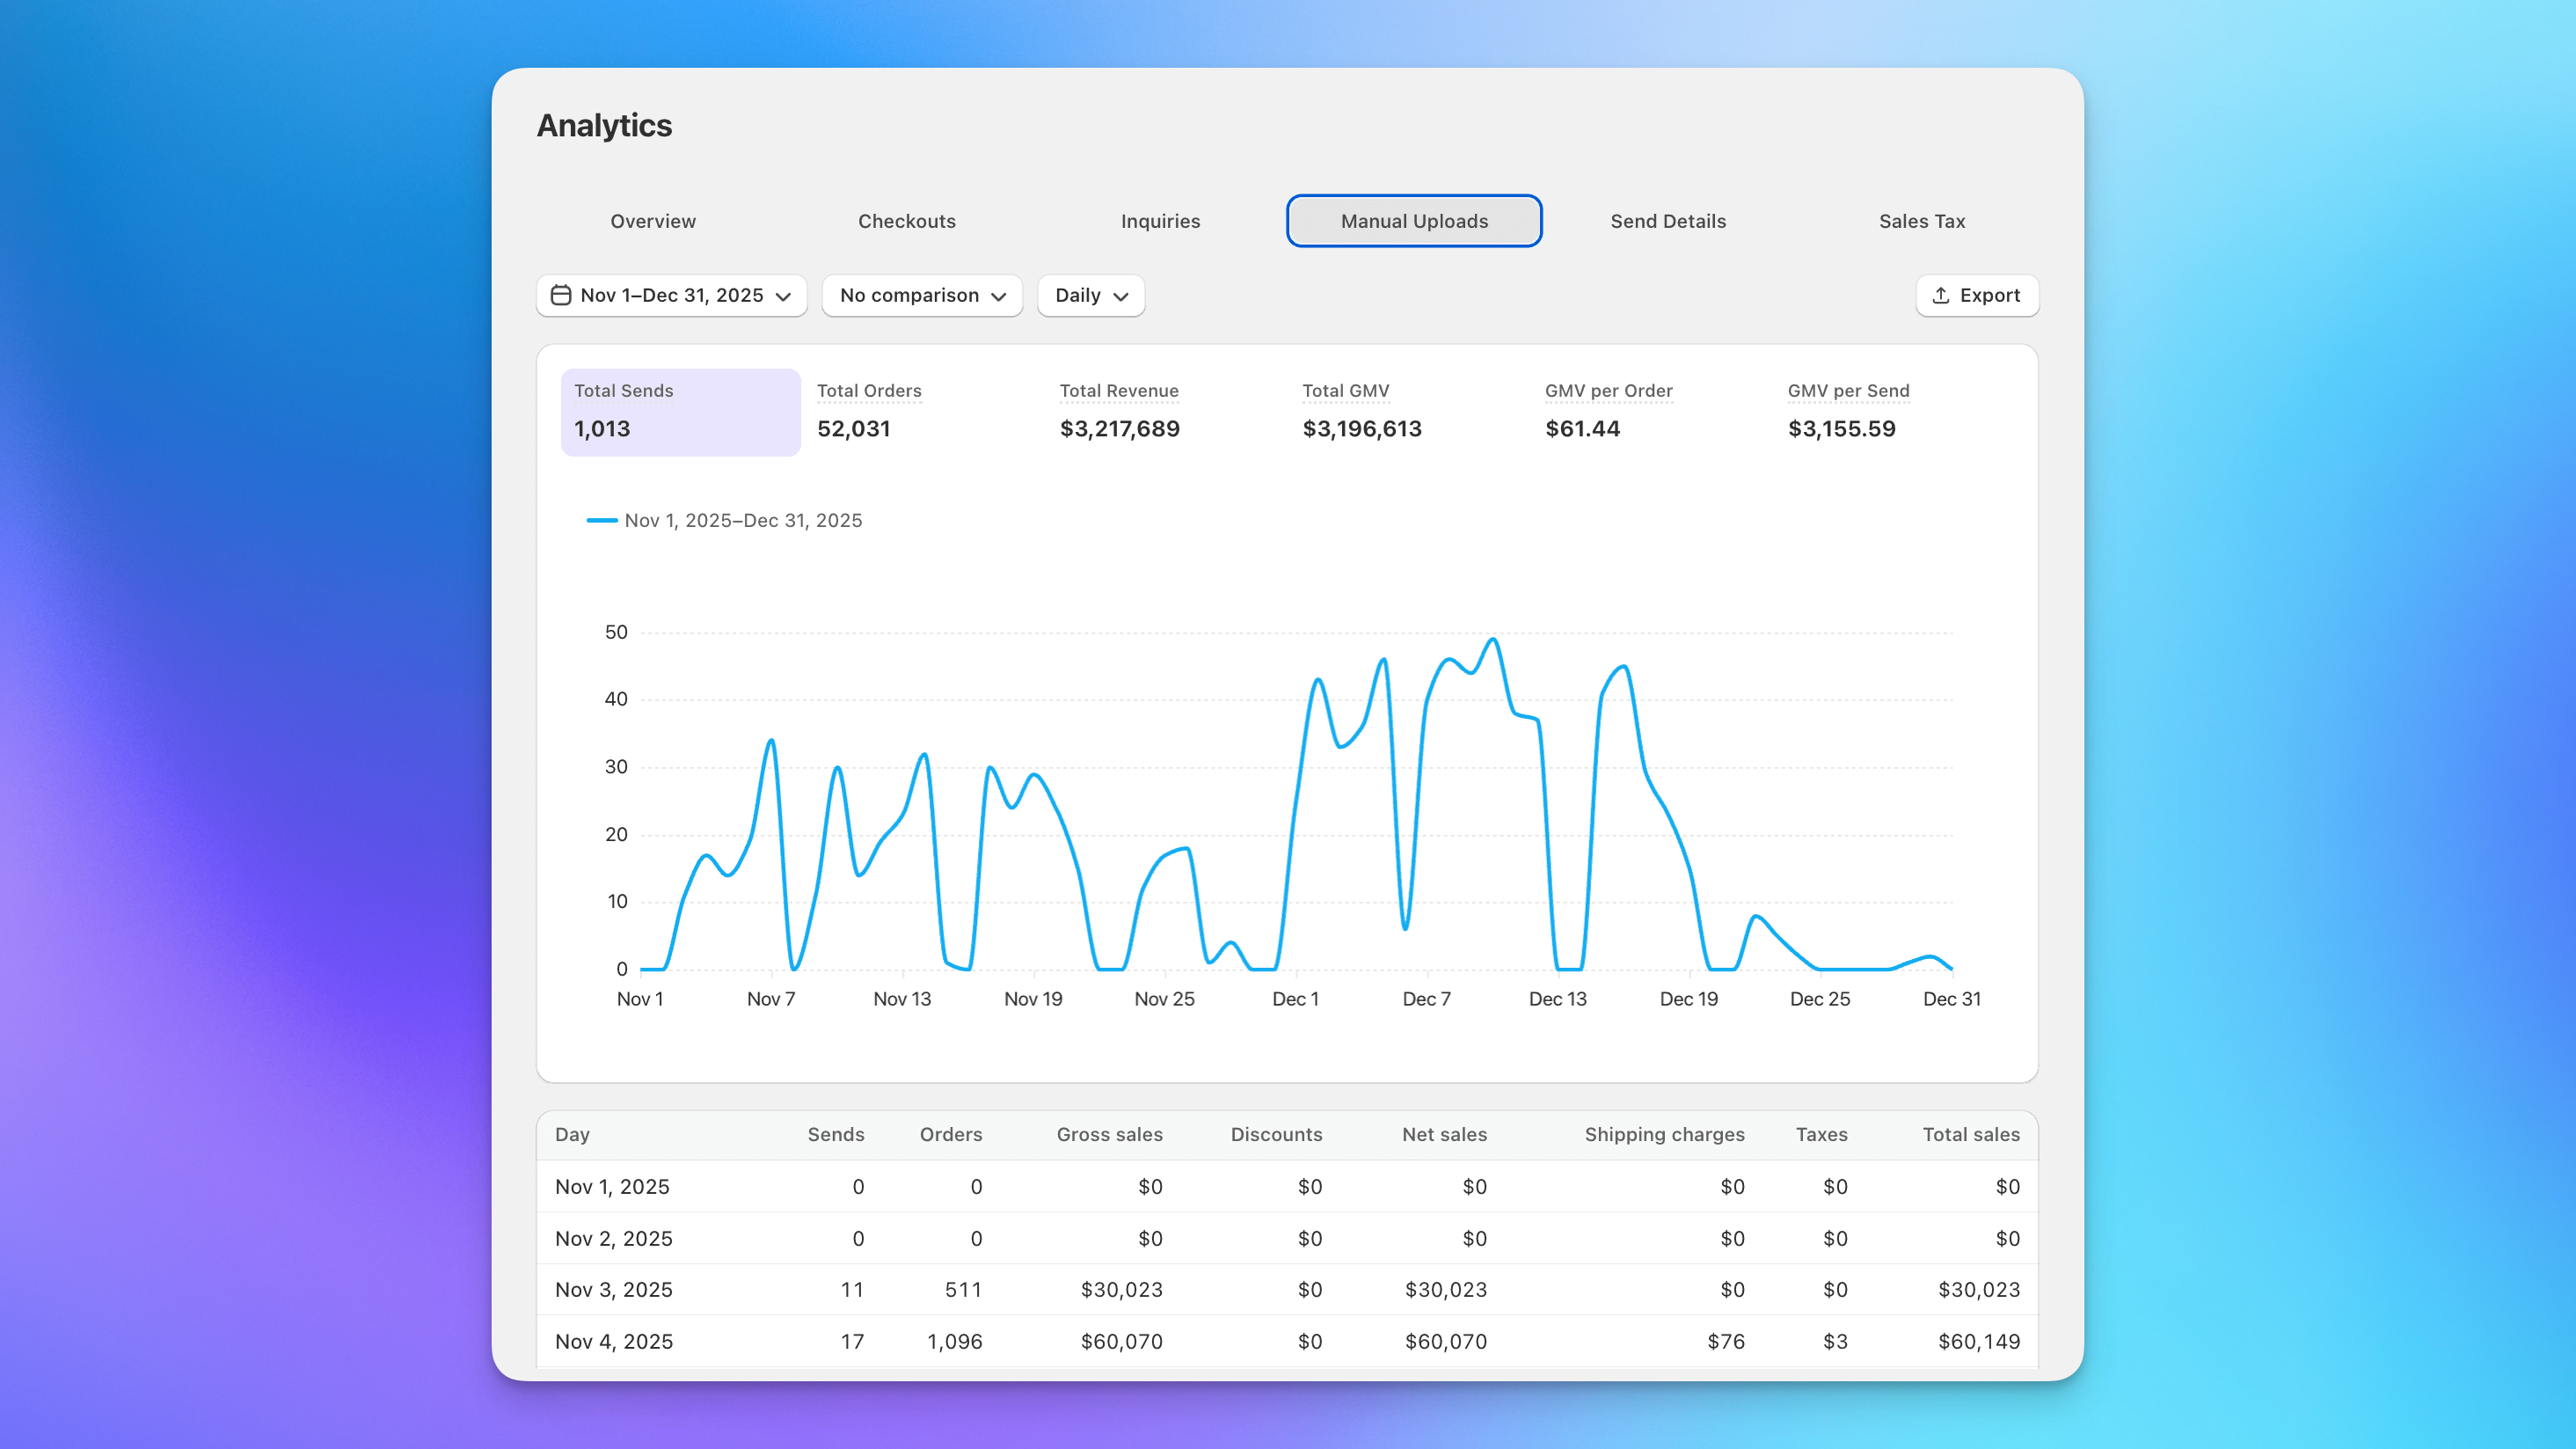The width and height of the screenshot is (2576, 1449).
Task: Open the Sales Tax tab
Action: click(x=1921, y=221)
